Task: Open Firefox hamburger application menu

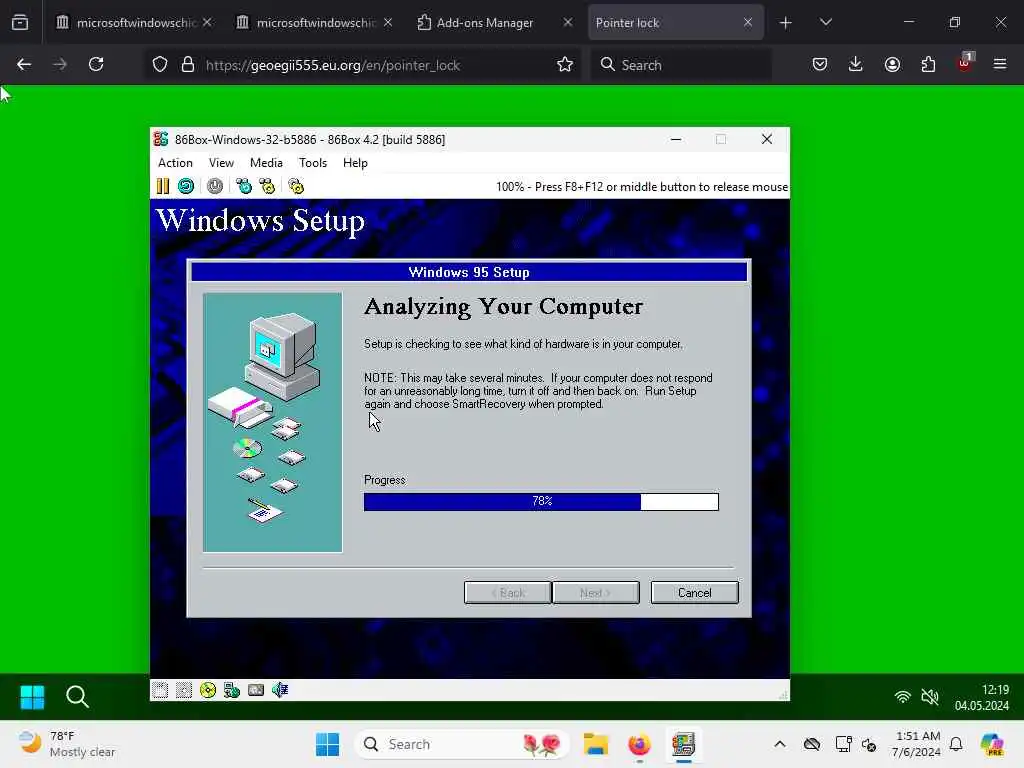Action: point(1000,64)
